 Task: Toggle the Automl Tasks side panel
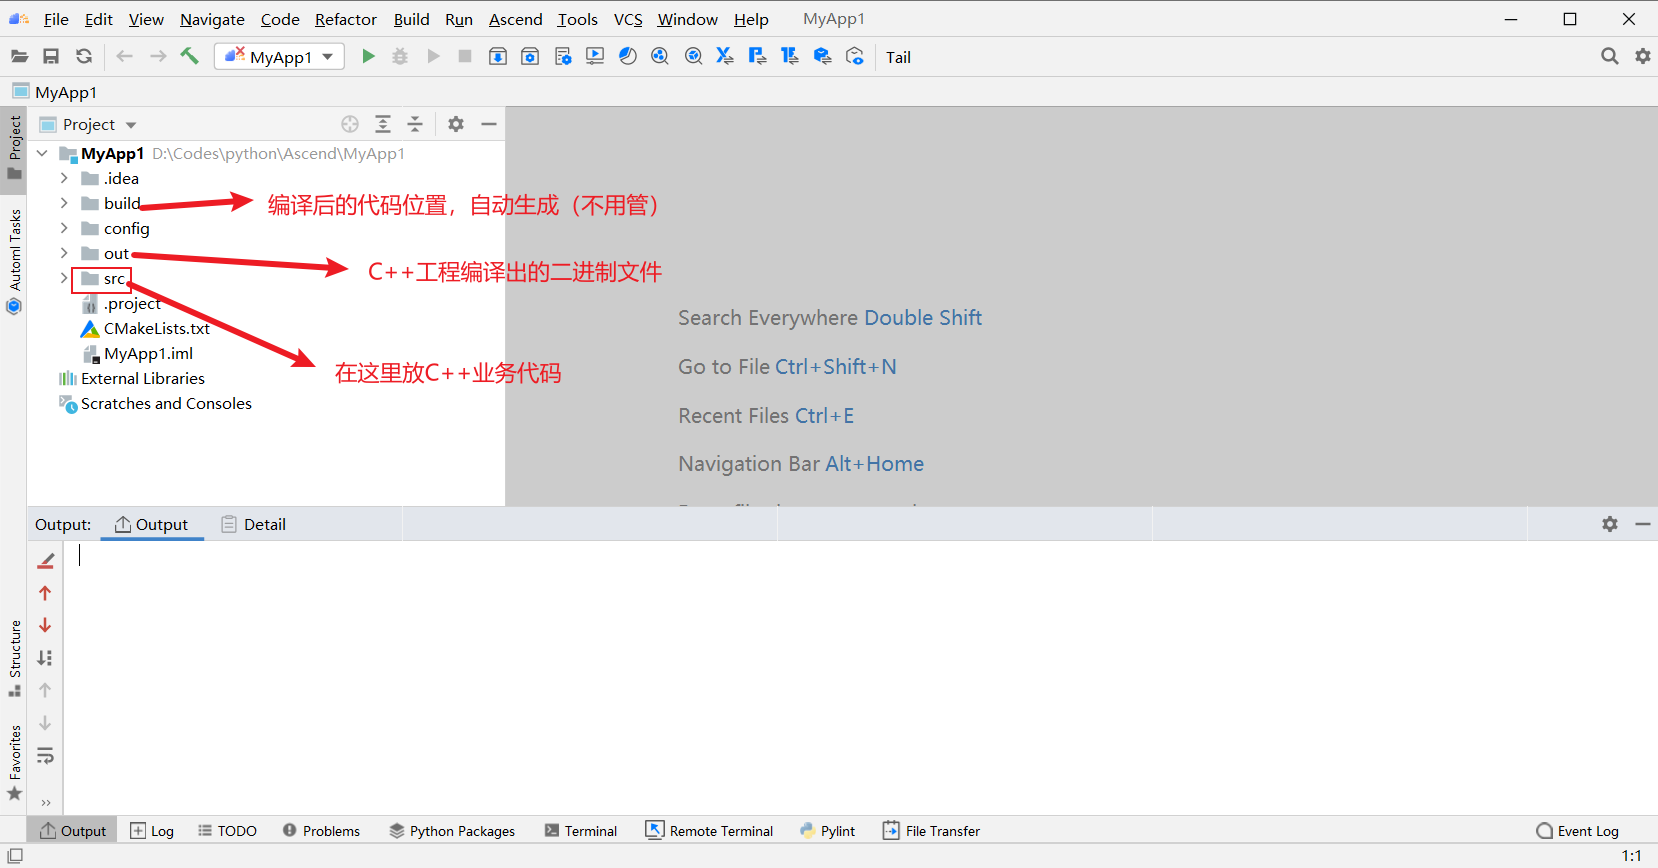tap(14, 261)
